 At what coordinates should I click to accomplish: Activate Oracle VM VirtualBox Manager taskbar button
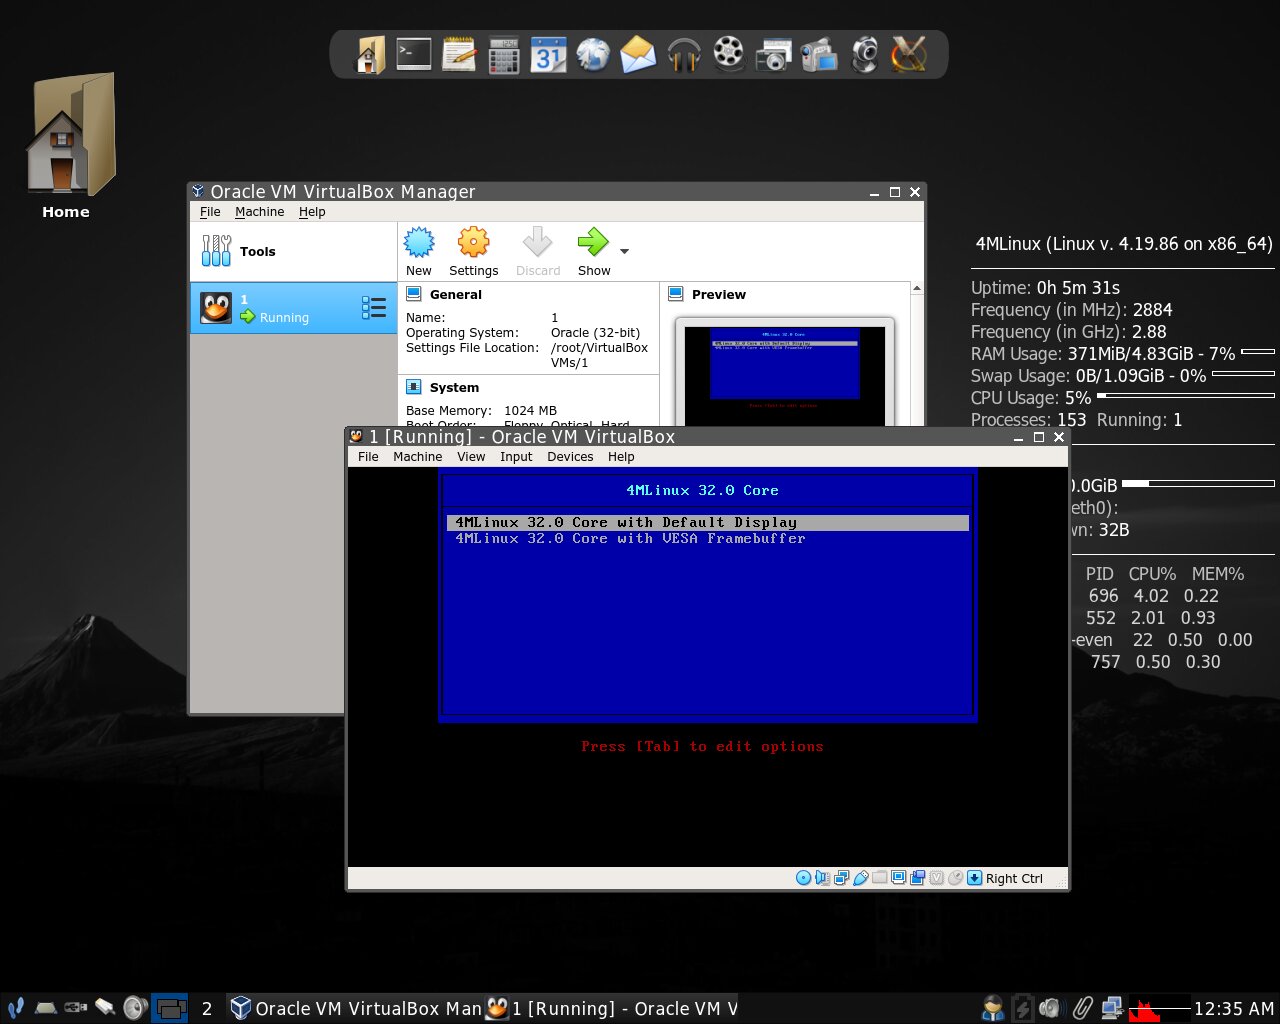point(356,1008)
